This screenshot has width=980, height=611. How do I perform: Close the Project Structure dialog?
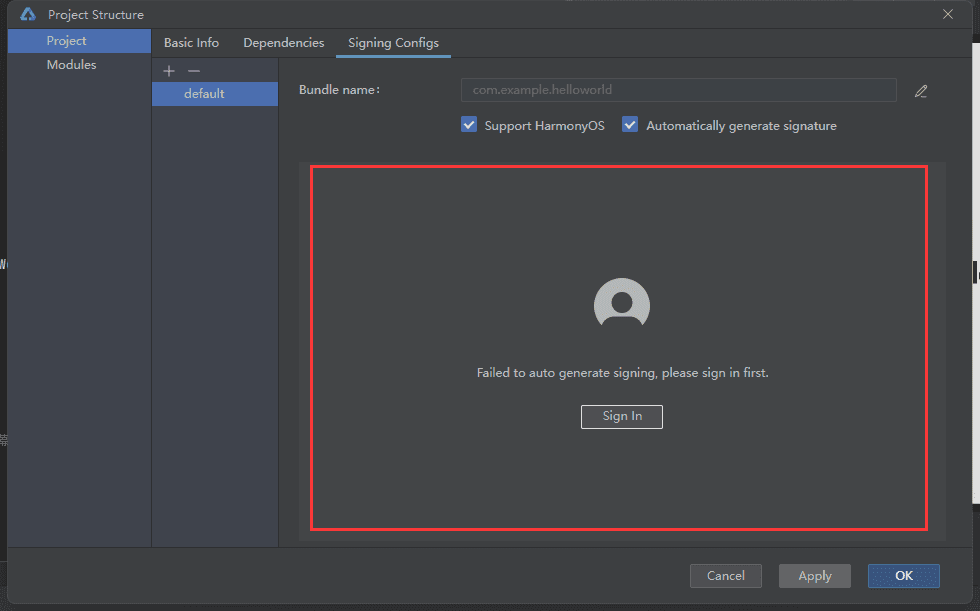click(948, 14)
